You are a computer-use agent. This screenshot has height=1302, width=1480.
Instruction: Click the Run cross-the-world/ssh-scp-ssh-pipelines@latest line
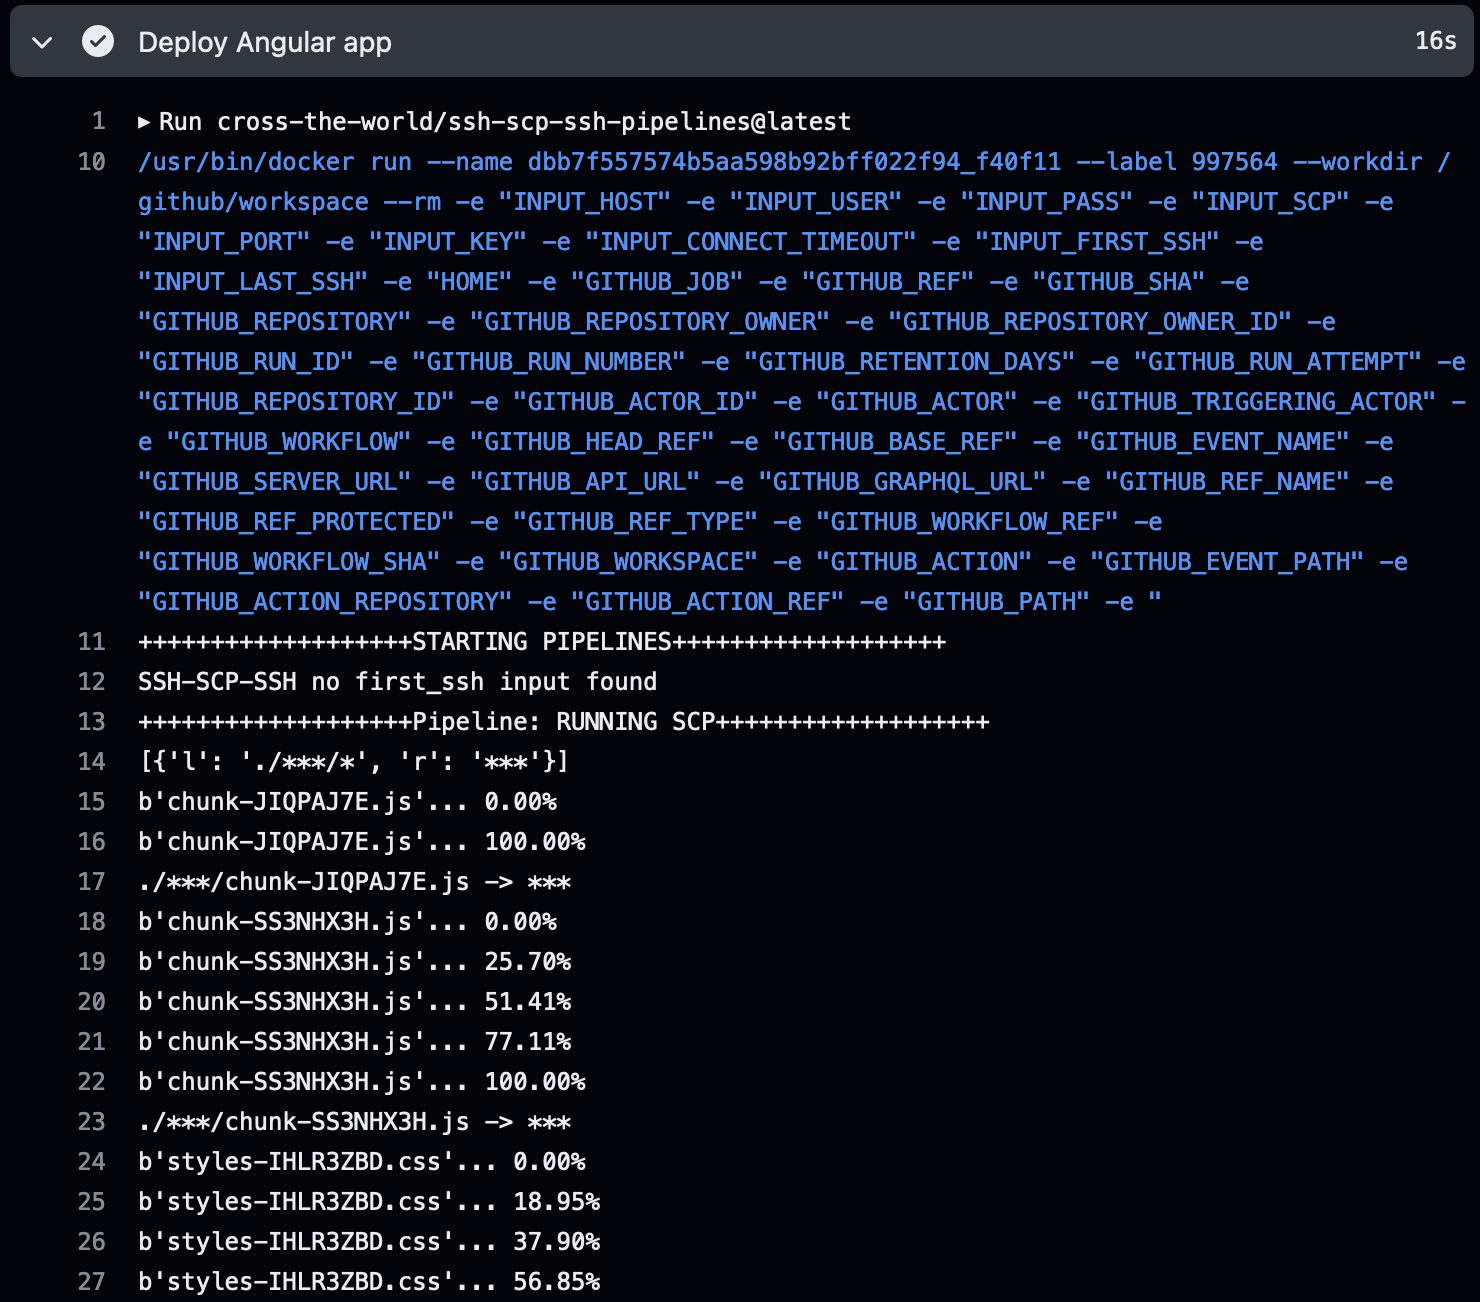pyautogui.click(x=505, y=121)
